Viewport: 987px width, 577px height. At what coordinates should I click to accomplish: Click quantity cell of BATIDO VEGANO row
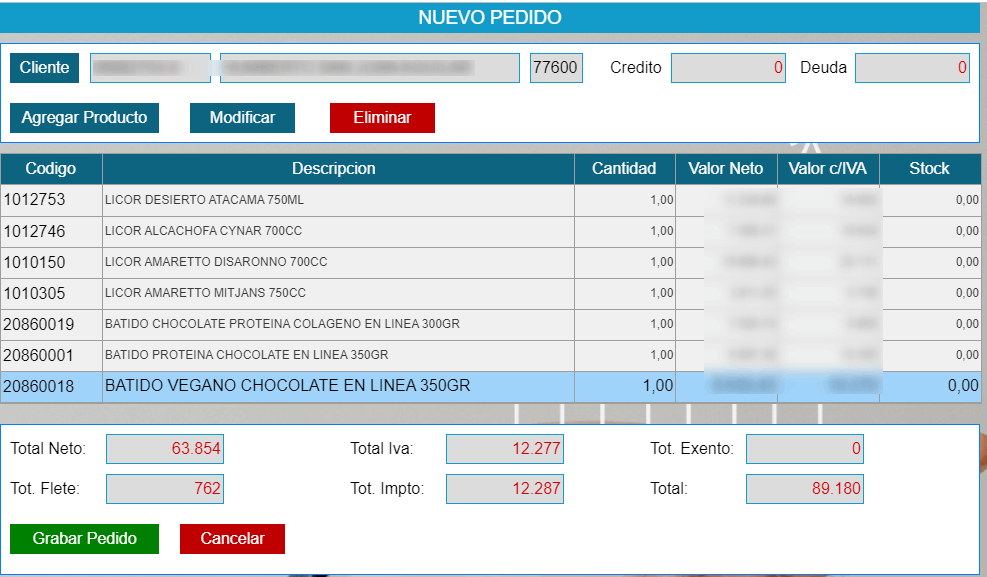pyautogui.click(x=624, y=386)
